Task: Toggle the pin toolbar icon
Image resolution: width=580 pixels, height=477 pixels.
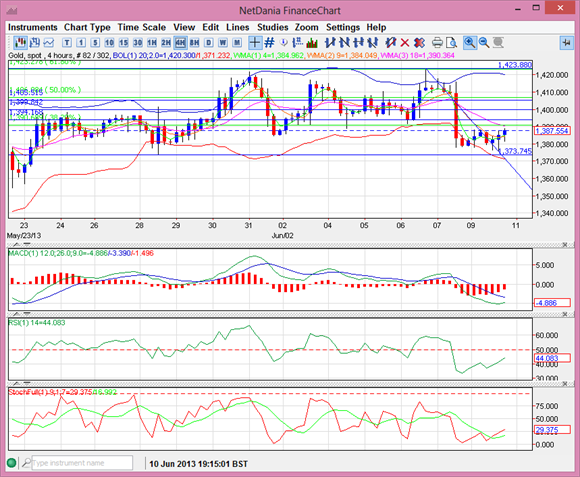Action: (x=566, y=43)
